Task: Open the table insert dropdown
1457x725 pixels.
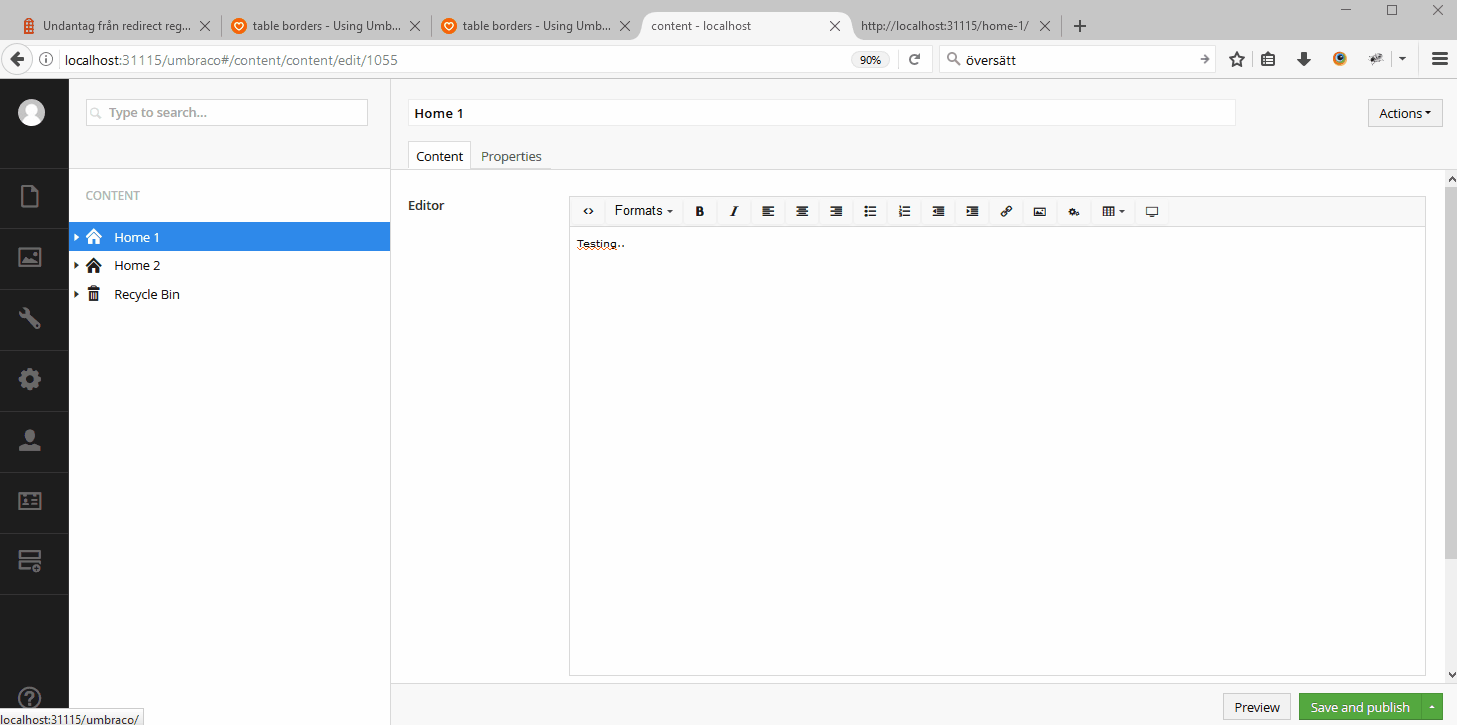Action: (x=1112, y=212)
